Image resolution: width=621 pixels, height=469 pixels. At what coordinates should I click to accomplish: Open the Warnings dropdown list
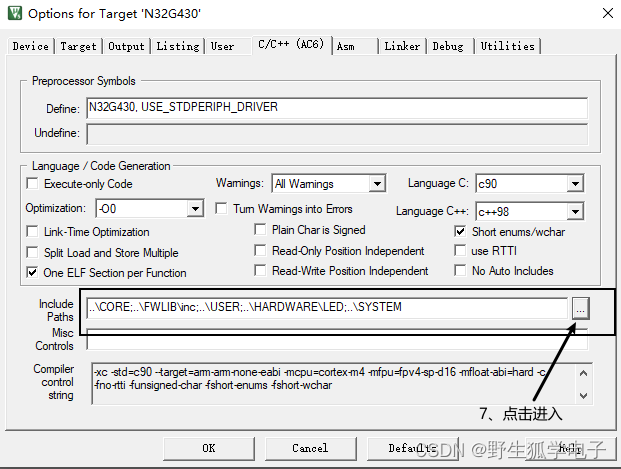[x=377, y=184]
